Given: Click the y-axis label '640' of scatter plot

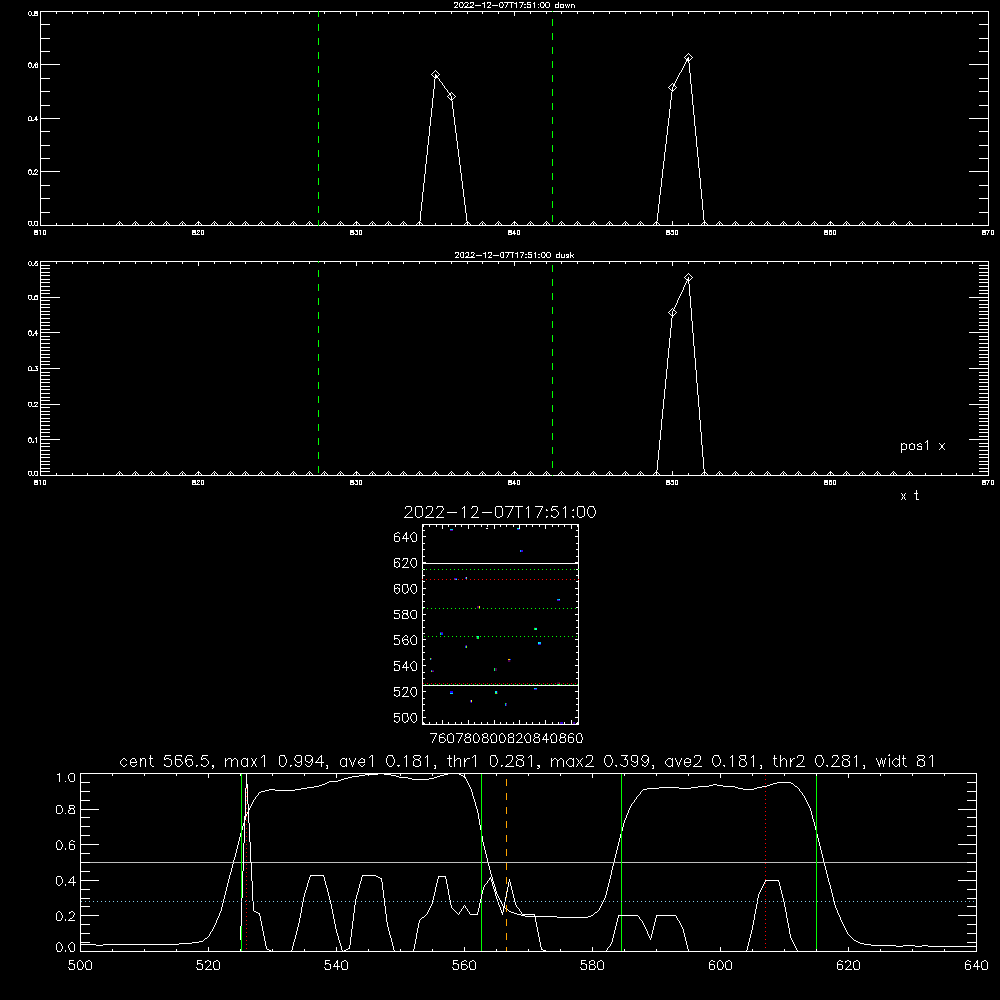Looking at the screenshot, I should click(x=406, y=537).
